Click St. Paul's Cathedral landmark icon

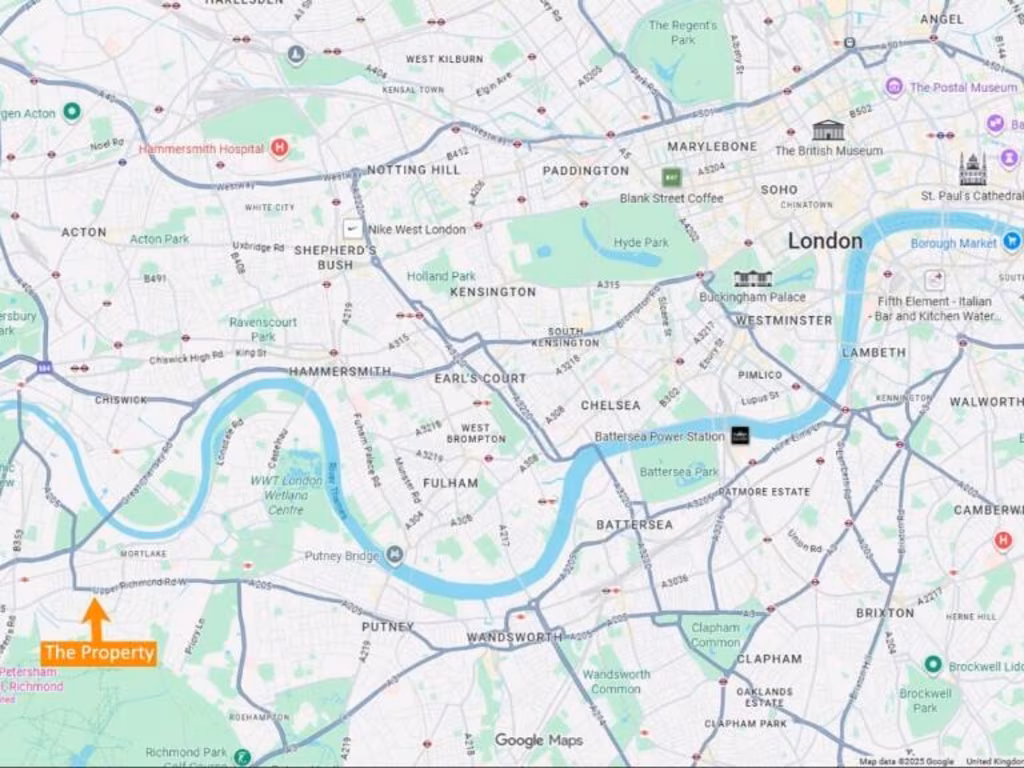pyautogui.click(x=972, y=169)
